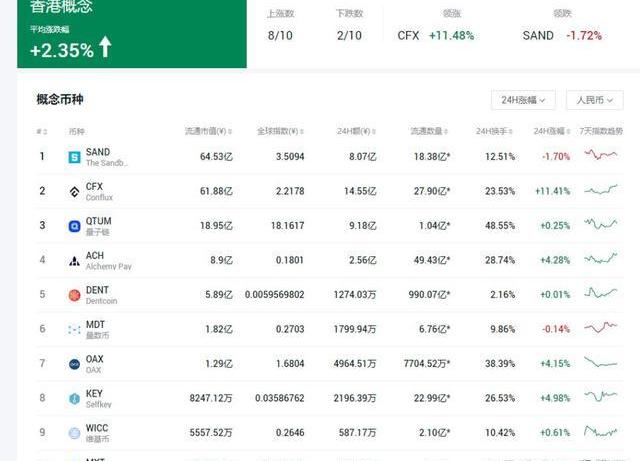Open the QTUM 7-day trend sparkline

[x=600, y=224]
